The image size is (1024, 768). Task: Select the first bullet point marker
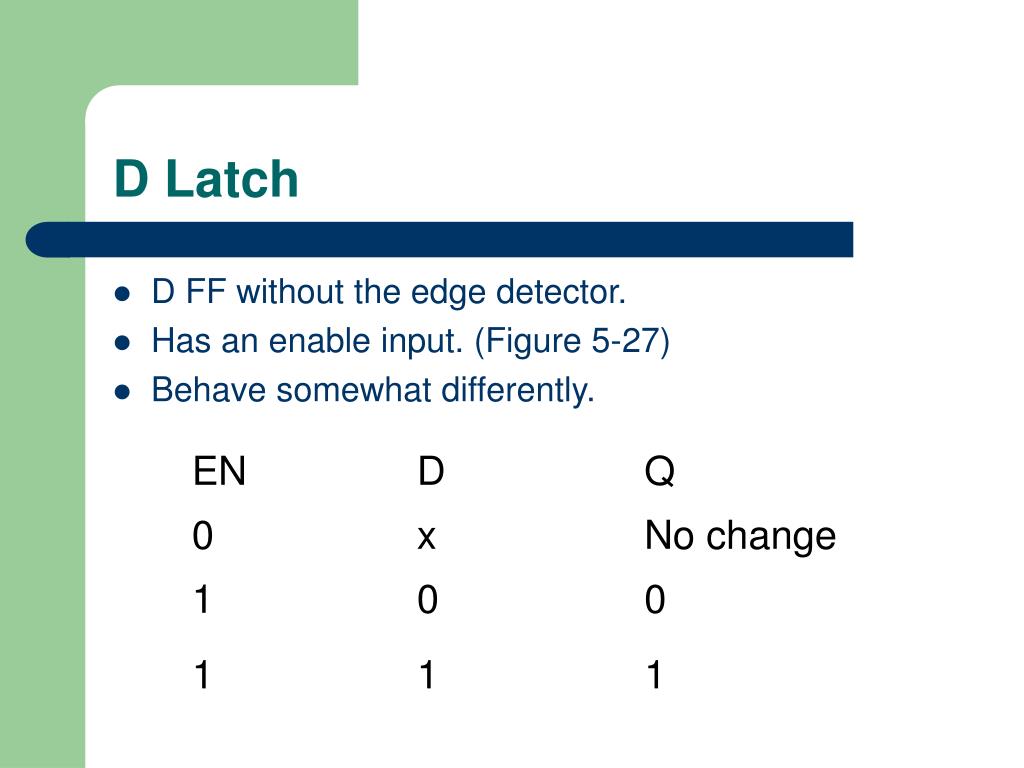tap(122, 294)
